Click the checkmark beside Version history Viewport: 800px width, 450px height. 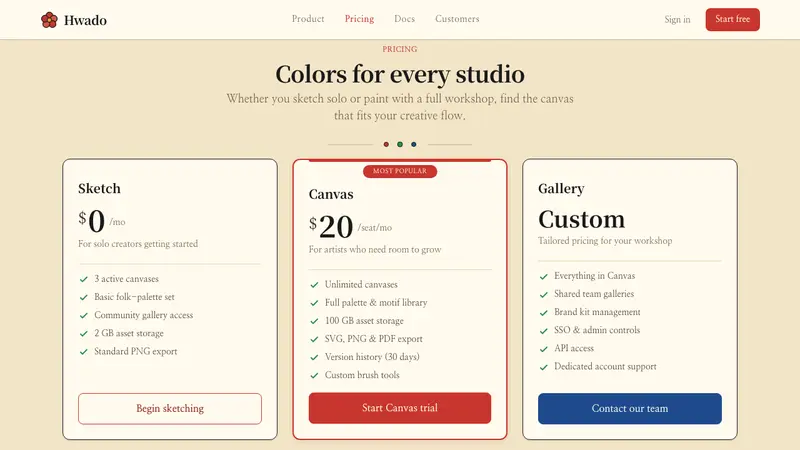click(314, 357)
